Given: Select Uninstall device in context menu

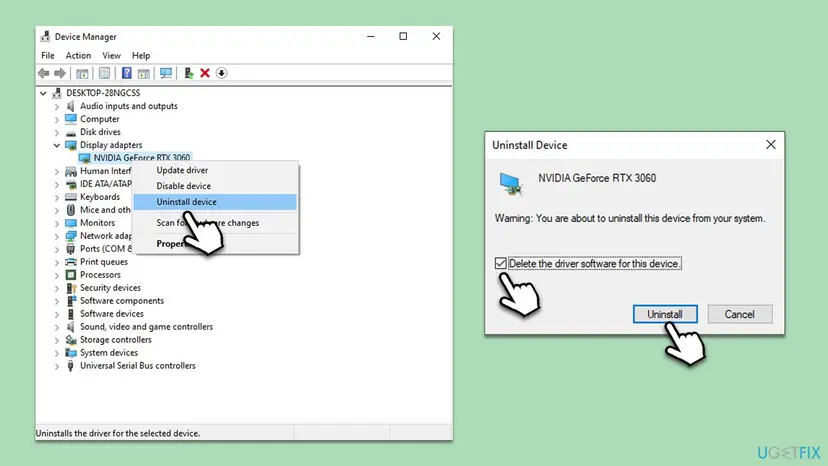Looking at the screenshot, I should pos(215,202).
